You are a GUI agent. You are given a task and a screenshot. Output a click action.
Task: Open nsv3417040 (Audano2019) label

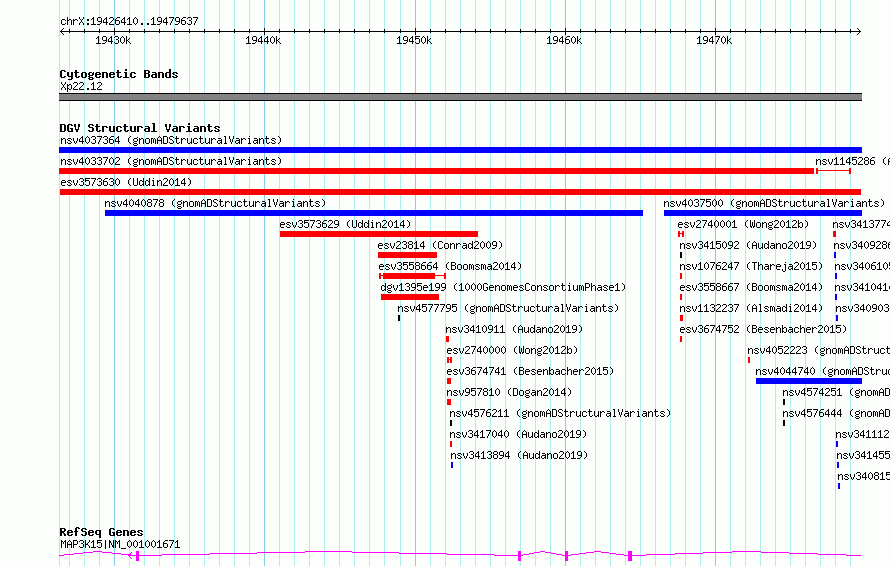pos(518,434)
